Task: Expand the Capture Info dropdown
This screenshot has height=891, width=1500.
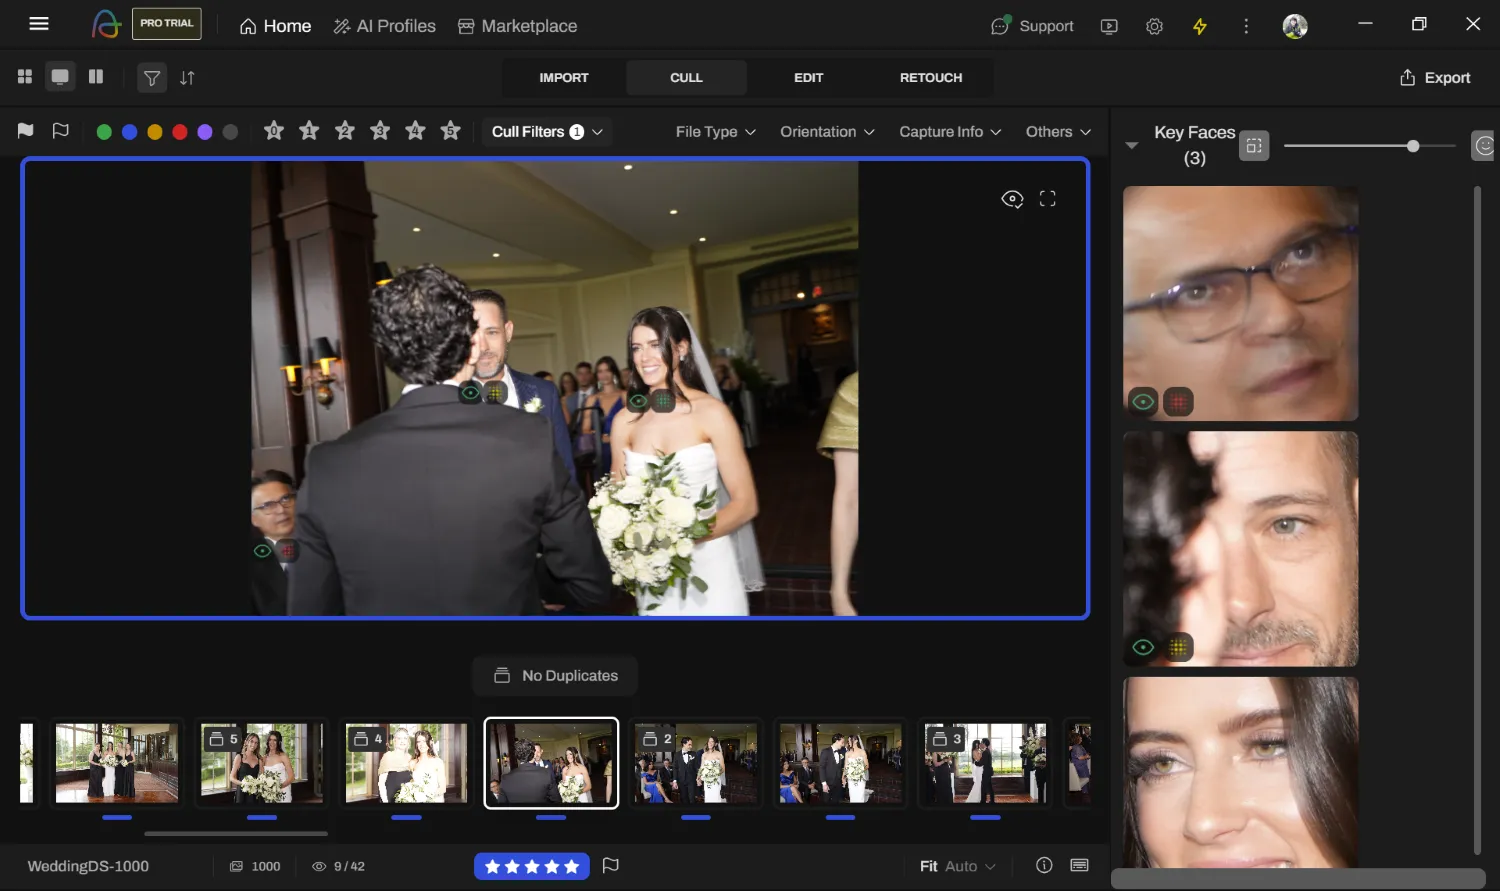Action: coord(948,131)
